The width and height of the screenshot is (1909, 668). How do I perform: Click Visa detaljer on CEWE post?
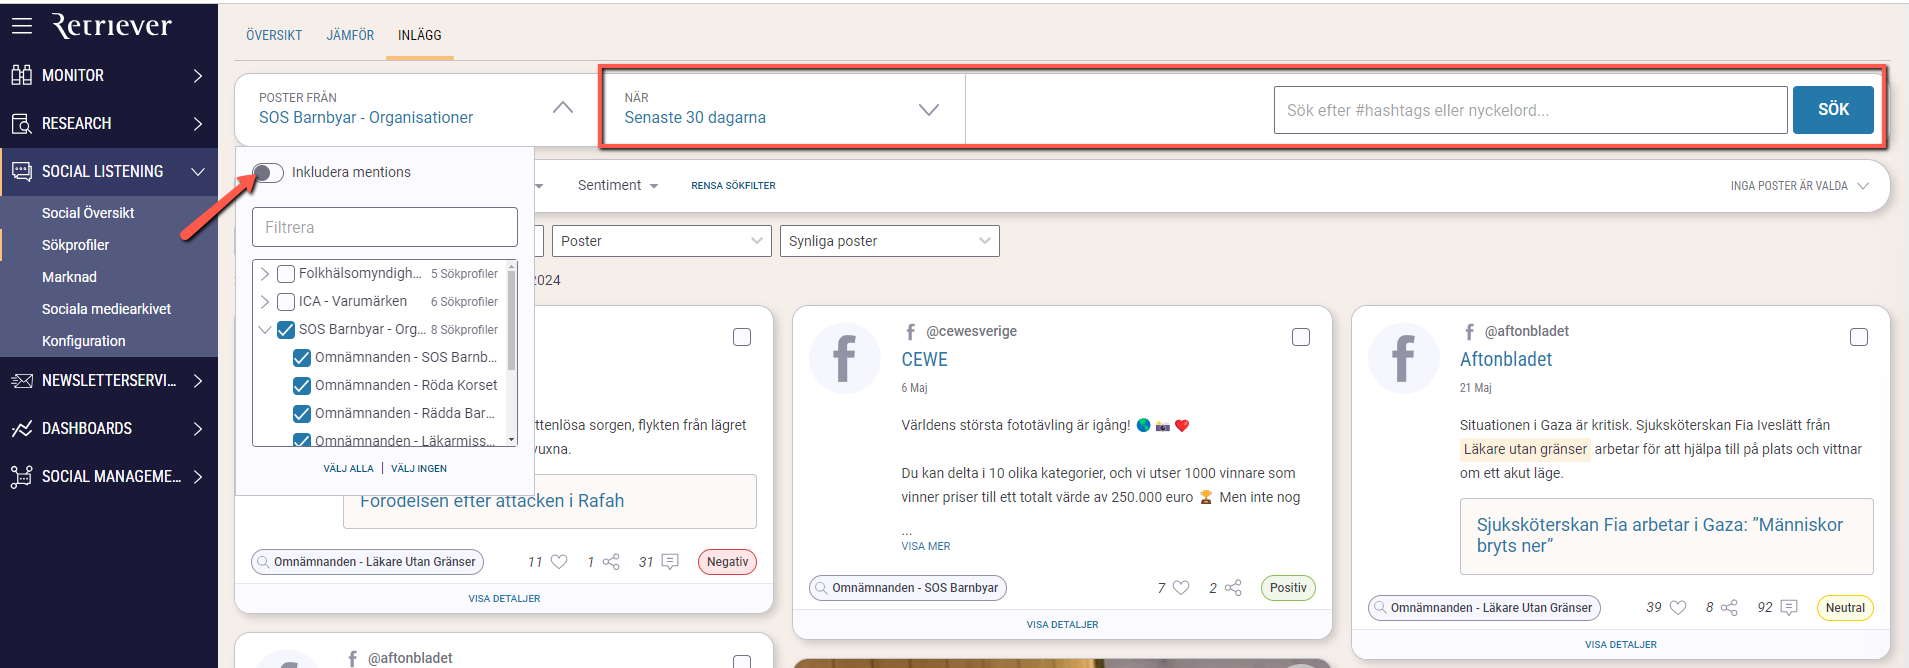click(1062, 625)
